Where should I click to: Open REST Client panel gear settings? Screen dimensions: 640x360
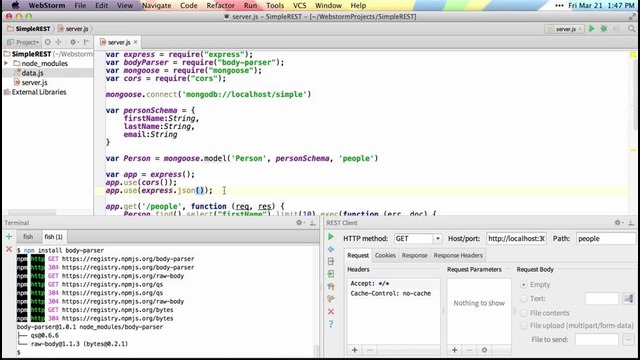tap(619, 222)
